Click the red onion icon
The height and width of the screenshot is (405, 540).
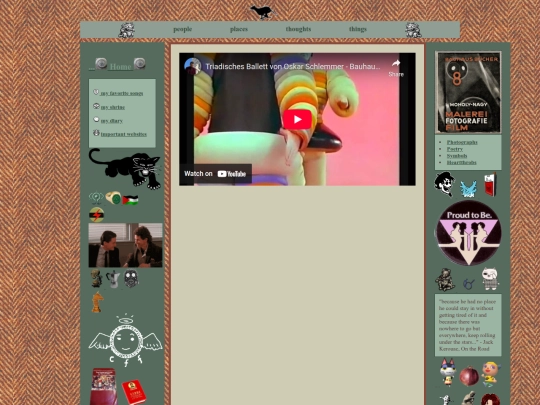[x=469, y=376]
